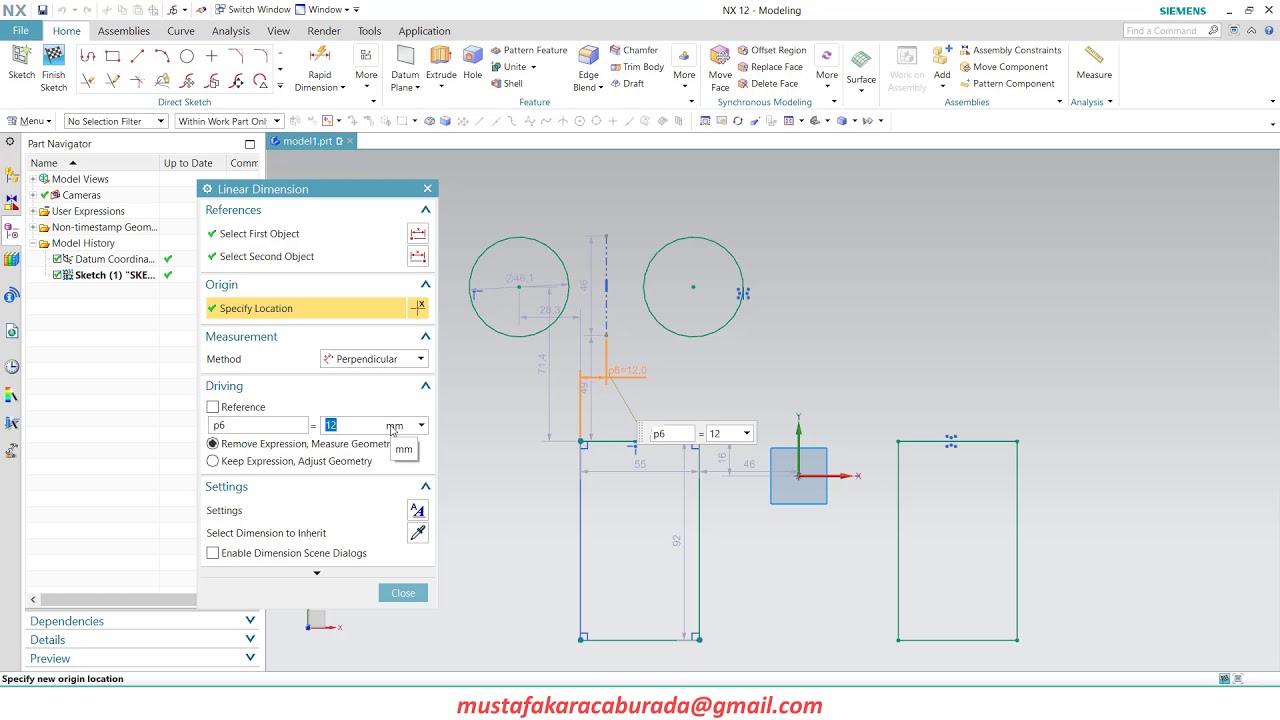
Task: Choose the Trim Body command
Action: (636, 67)
